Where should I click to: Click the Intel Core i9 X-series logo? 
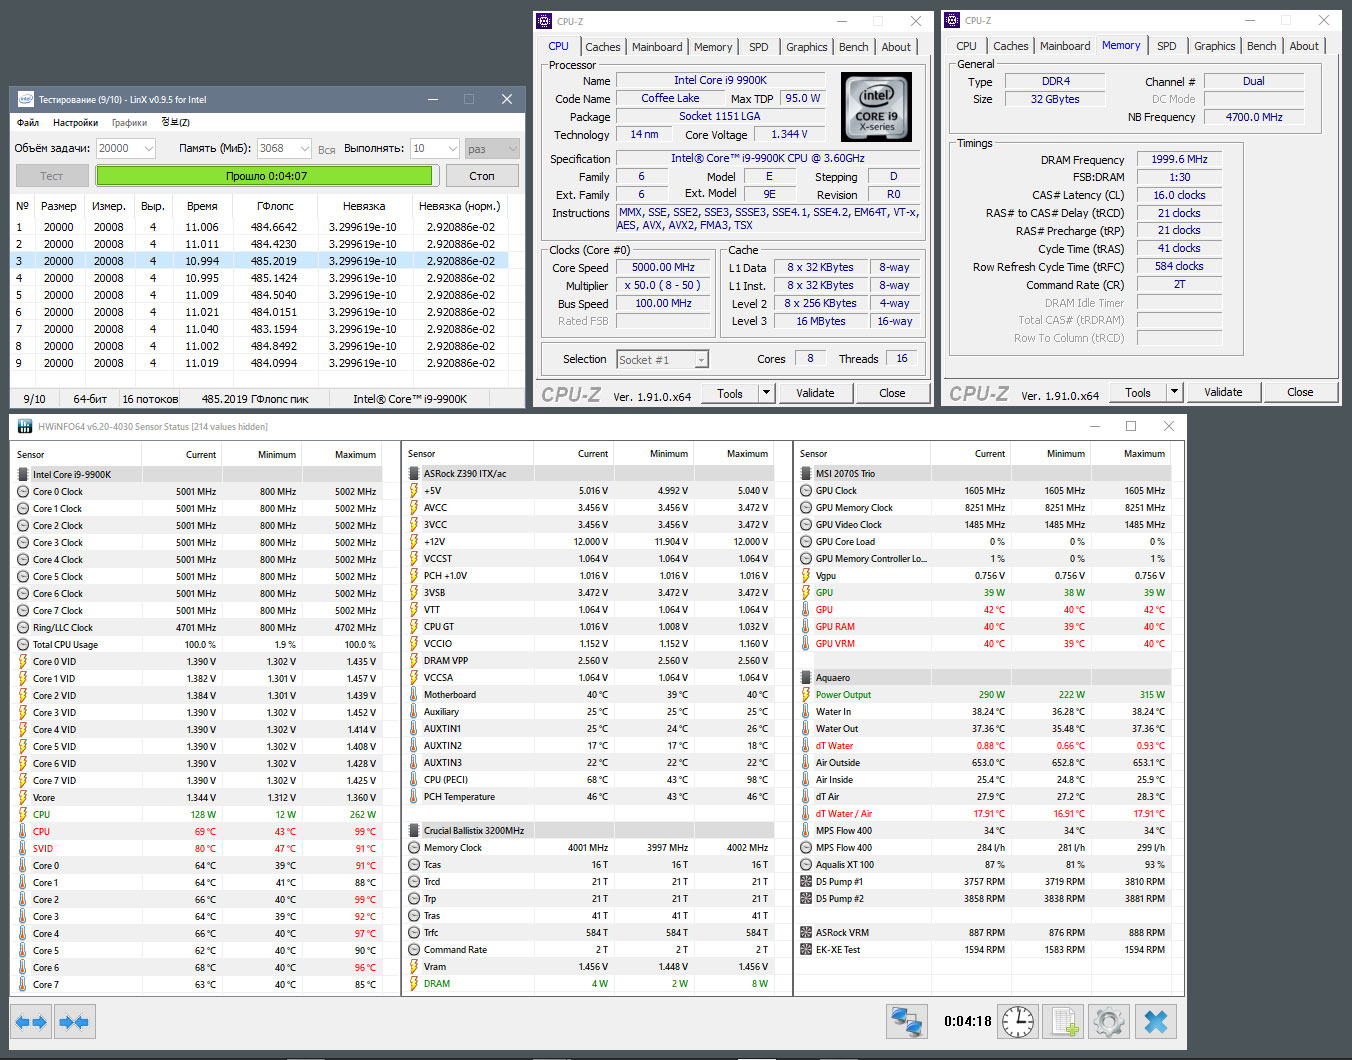click(876, 107)
